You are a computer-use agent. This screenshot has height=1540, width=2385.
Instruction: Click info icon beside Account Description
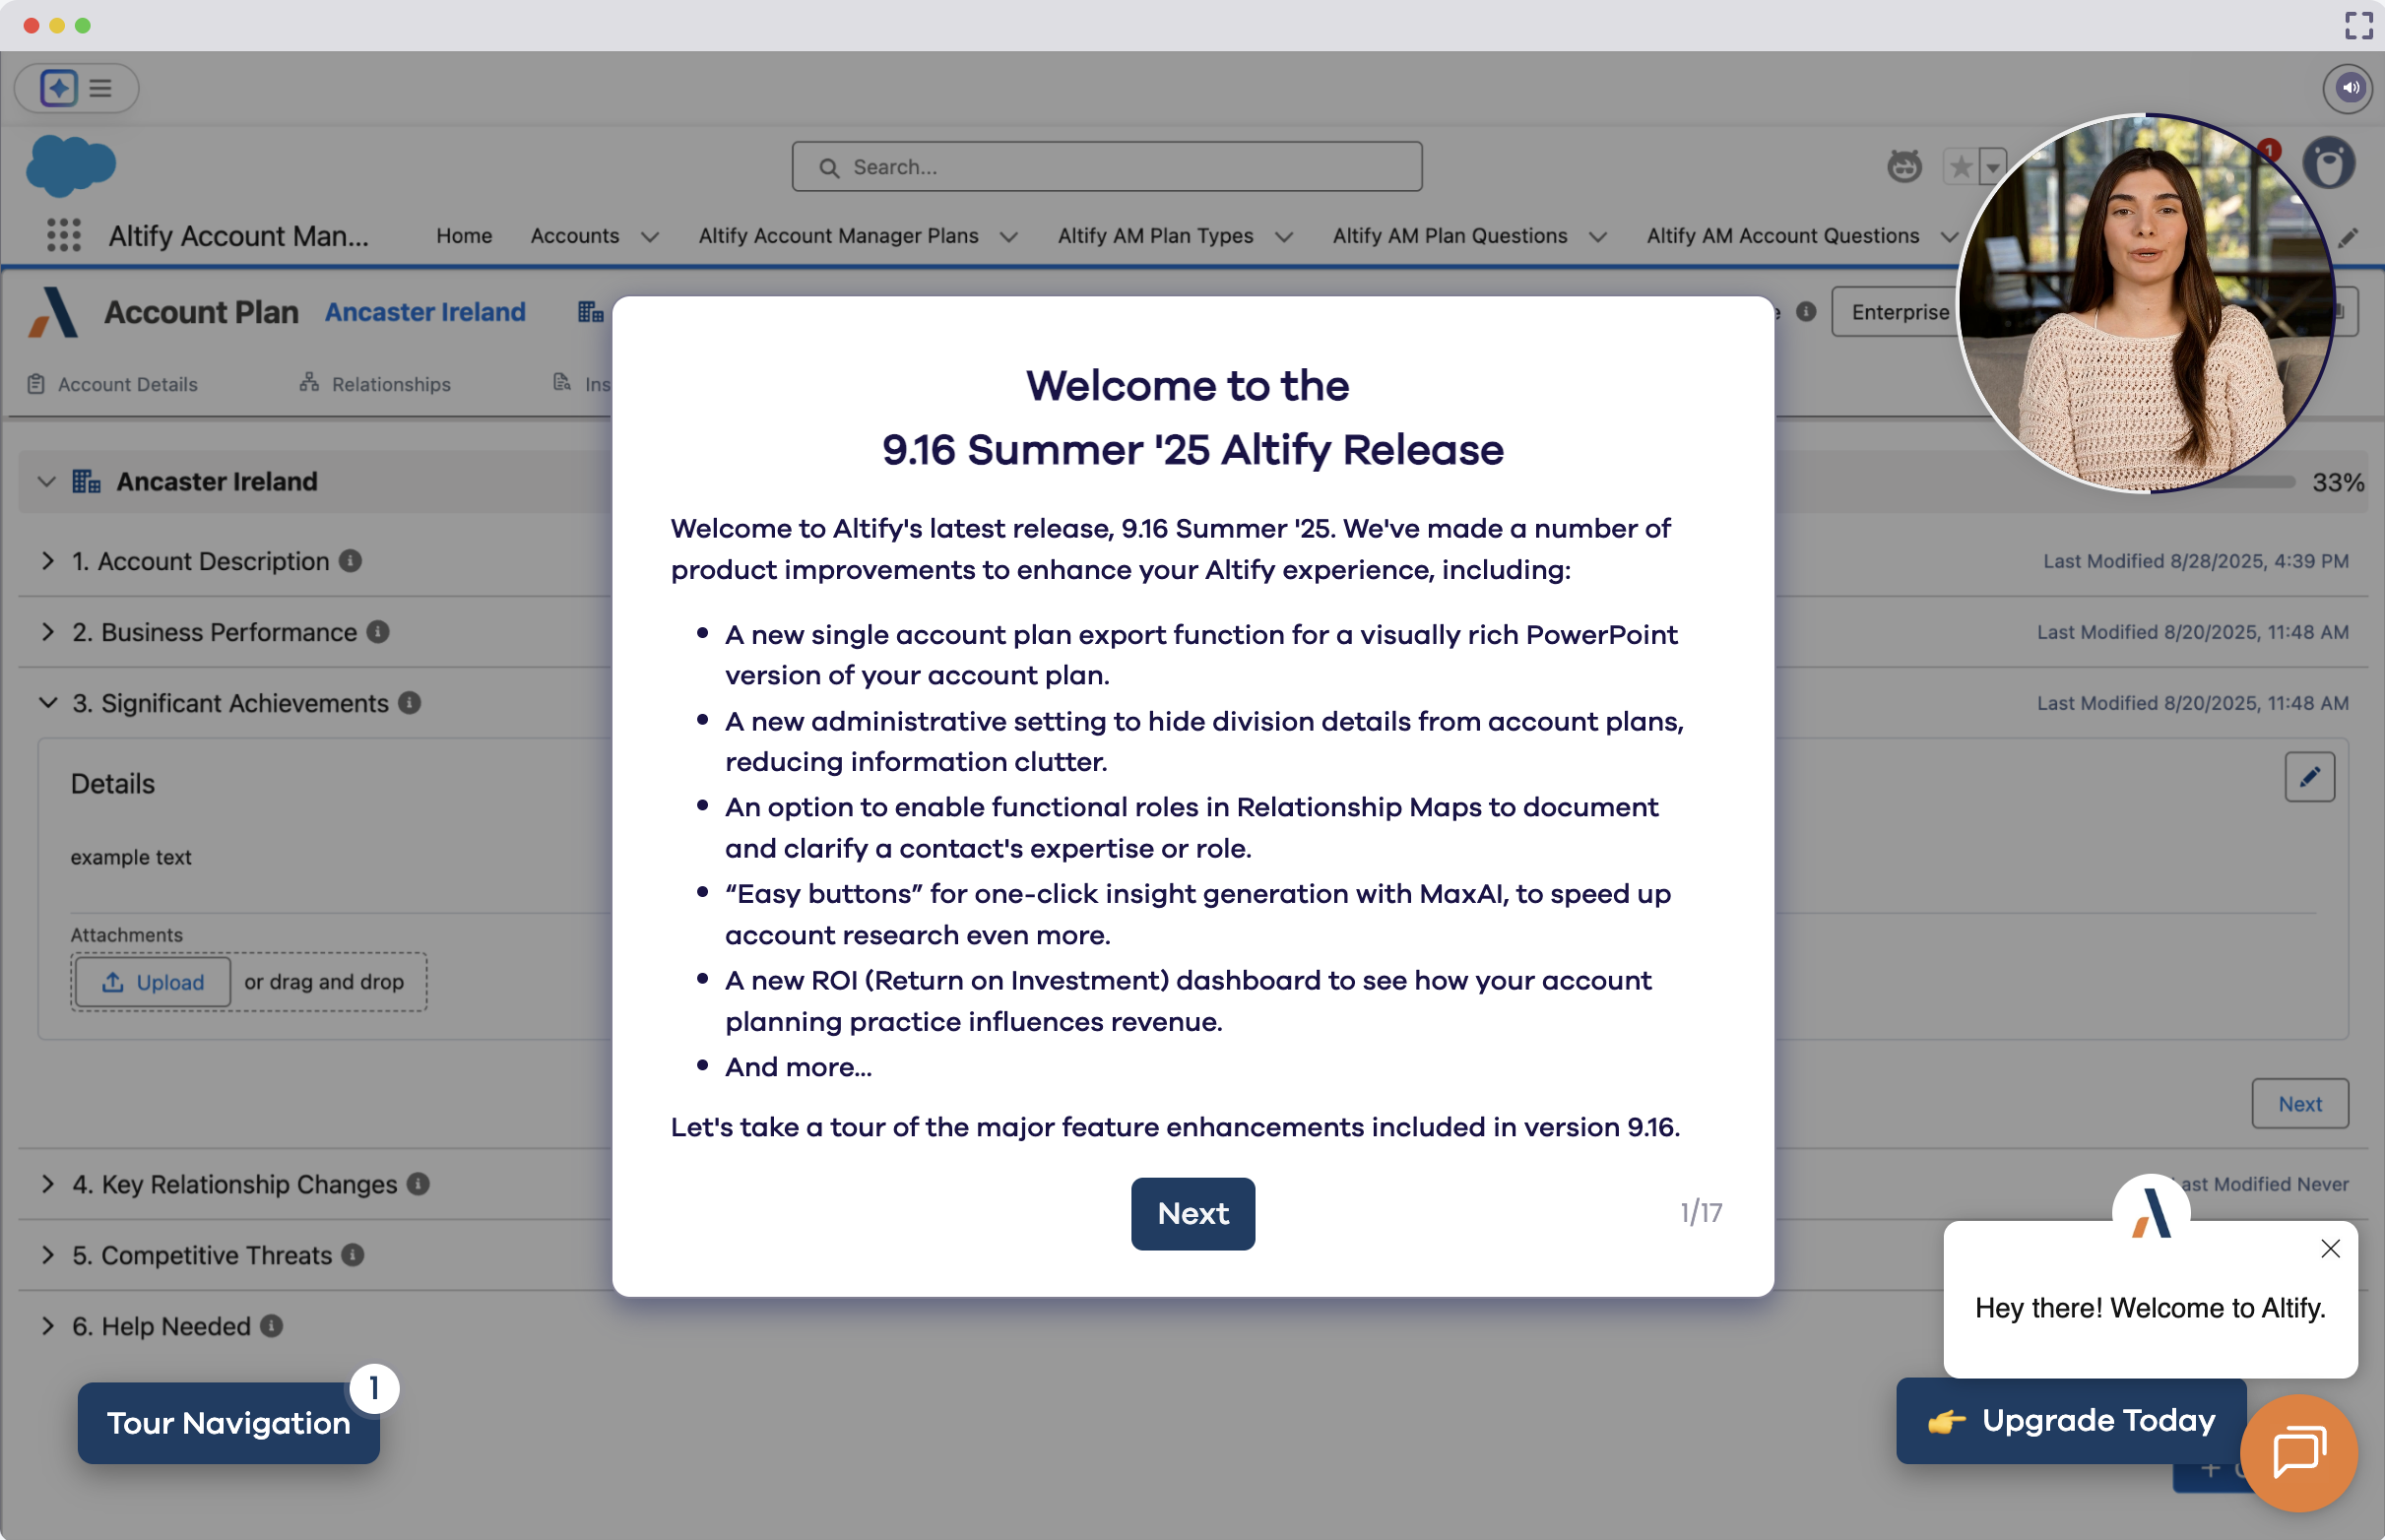coord(350,561)
